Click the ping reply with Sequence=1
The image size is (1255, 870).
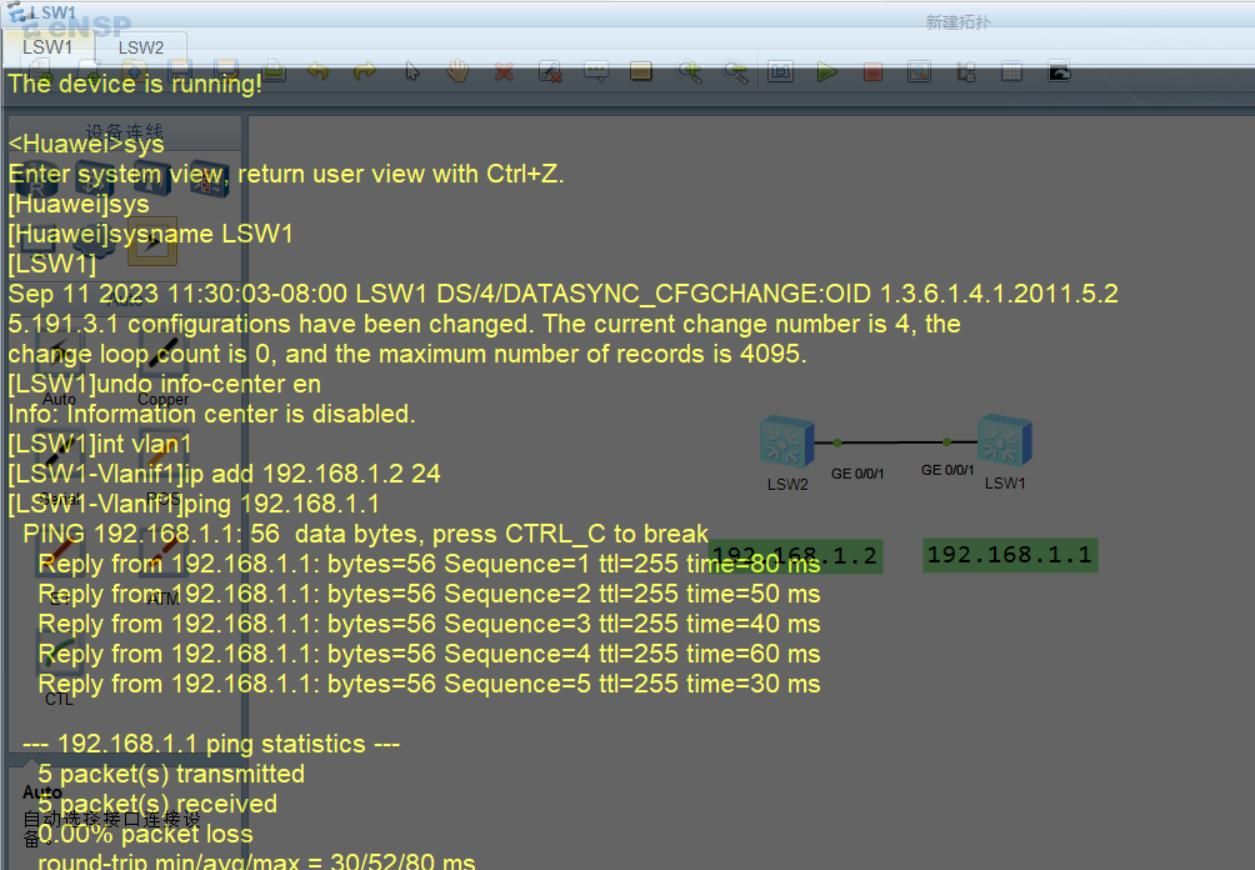(429, 564)
